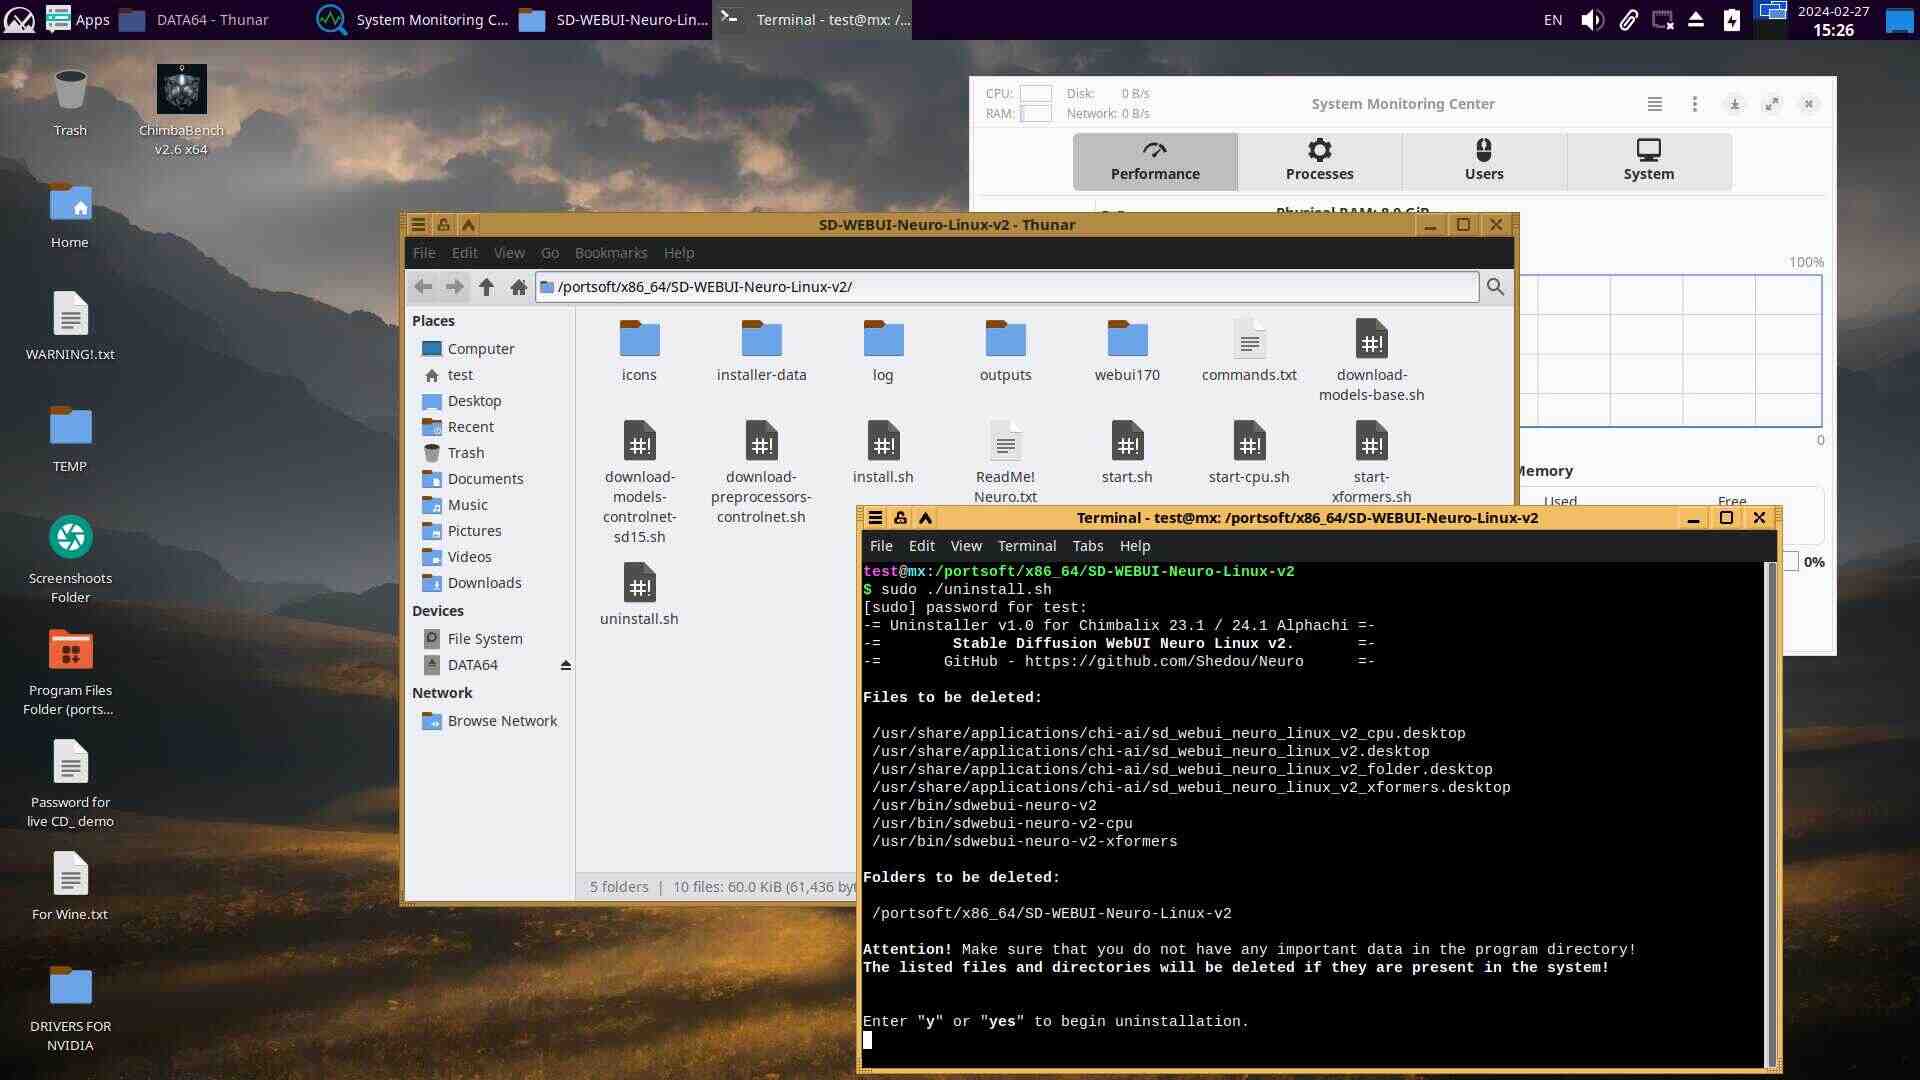Screen dimensions: 1920x1080
Task: Click the Thunar home toolbar icon
Action: [x=518, y=287]
